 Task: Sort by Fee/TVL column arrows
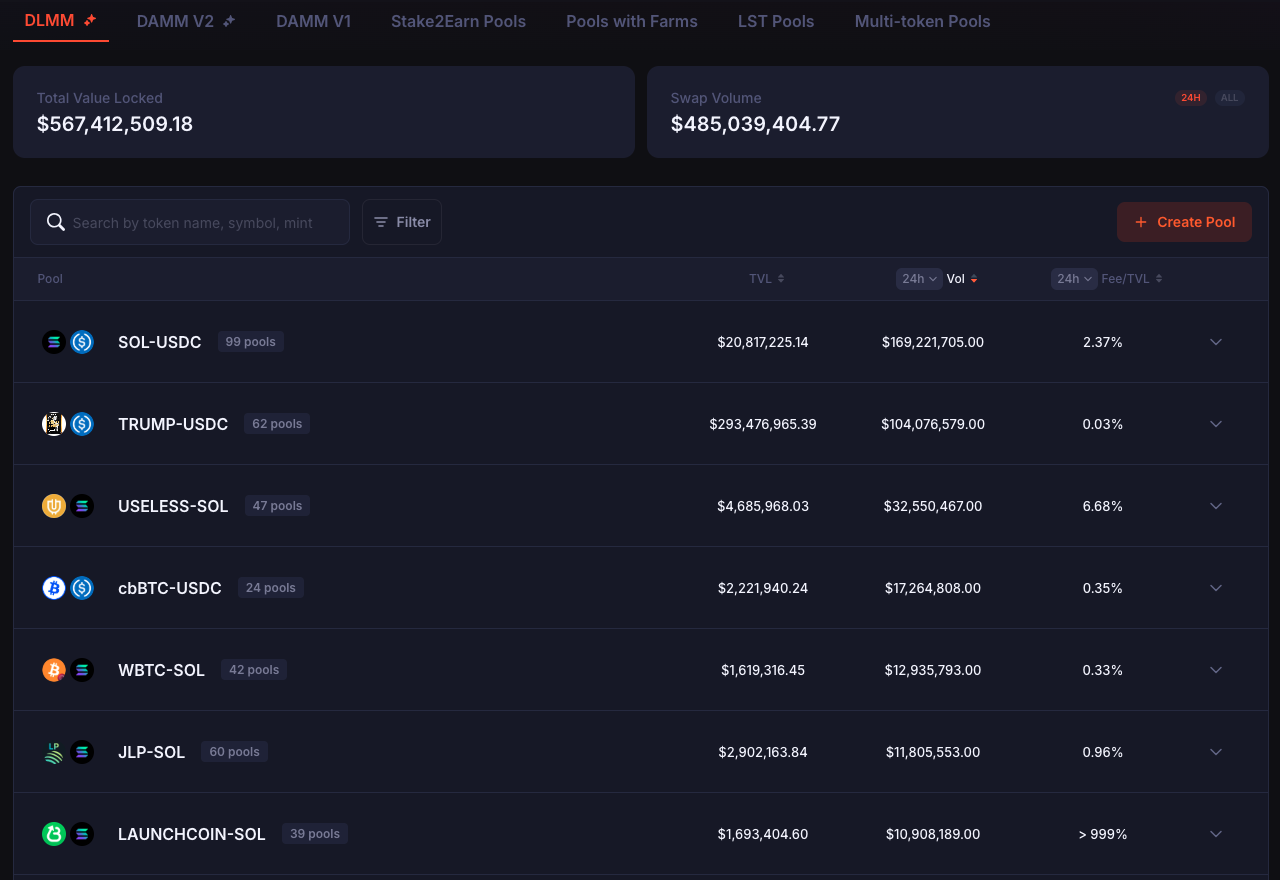[1159, 279]
